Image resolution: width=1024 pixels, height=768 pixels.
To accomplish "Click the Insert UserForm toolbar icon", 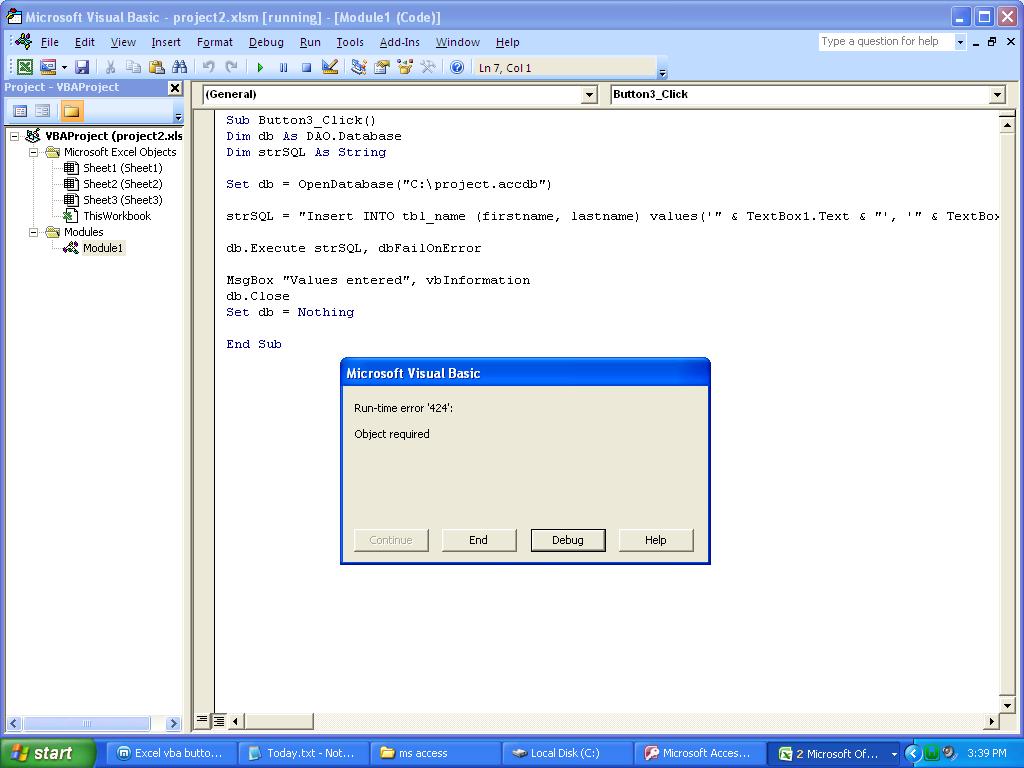I will [48, 67].
